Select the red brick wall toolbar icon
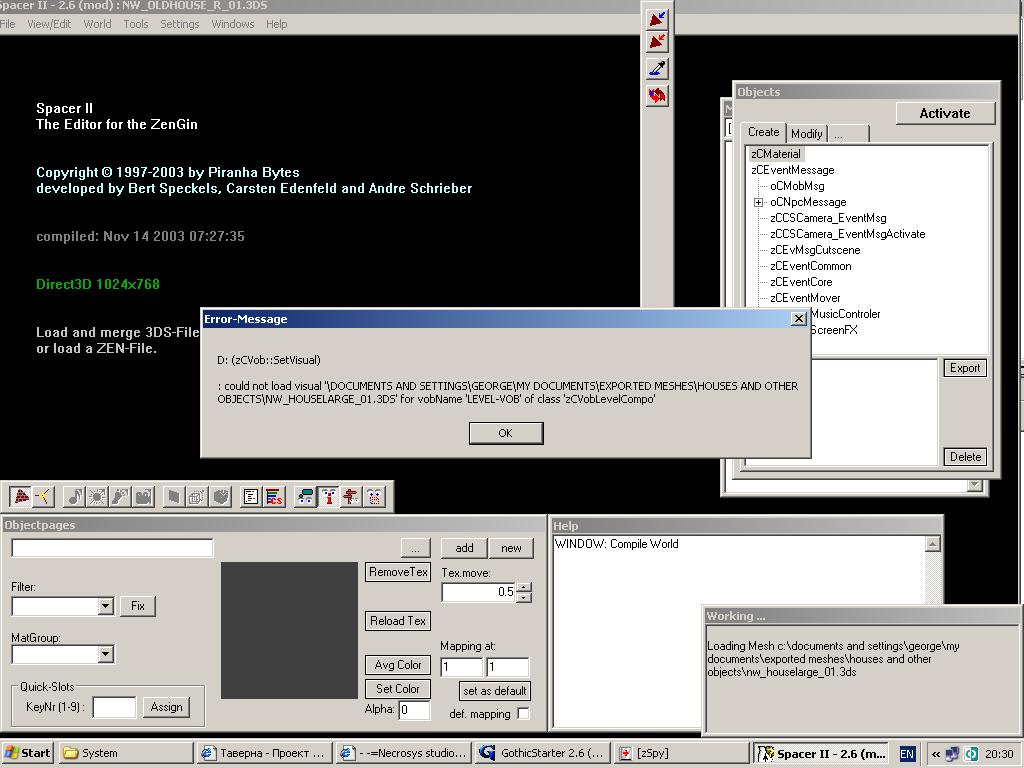Screen dimensions: 1024x768 22,497
